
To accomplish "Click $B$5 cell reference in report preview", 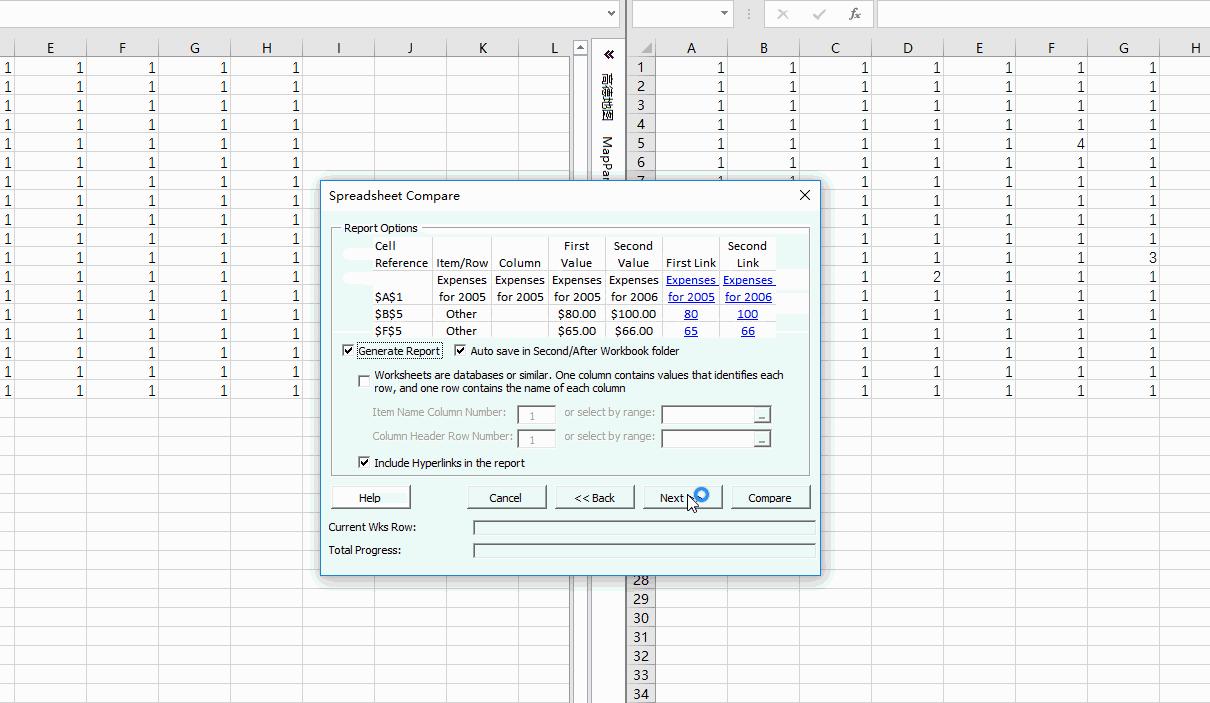I will pyautogui.click(x=389, y=314).
